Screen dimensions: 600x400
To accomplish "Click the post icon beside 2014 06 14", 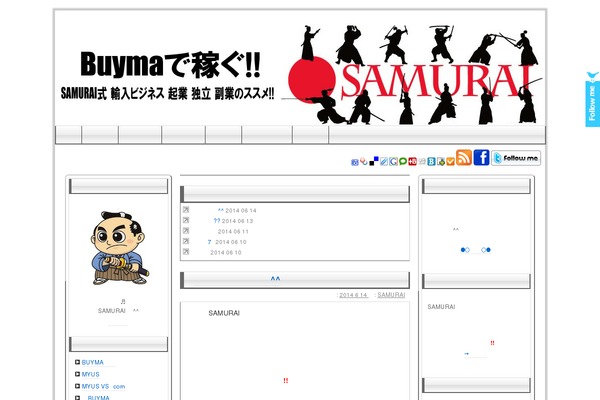I will tap(186, 210).
